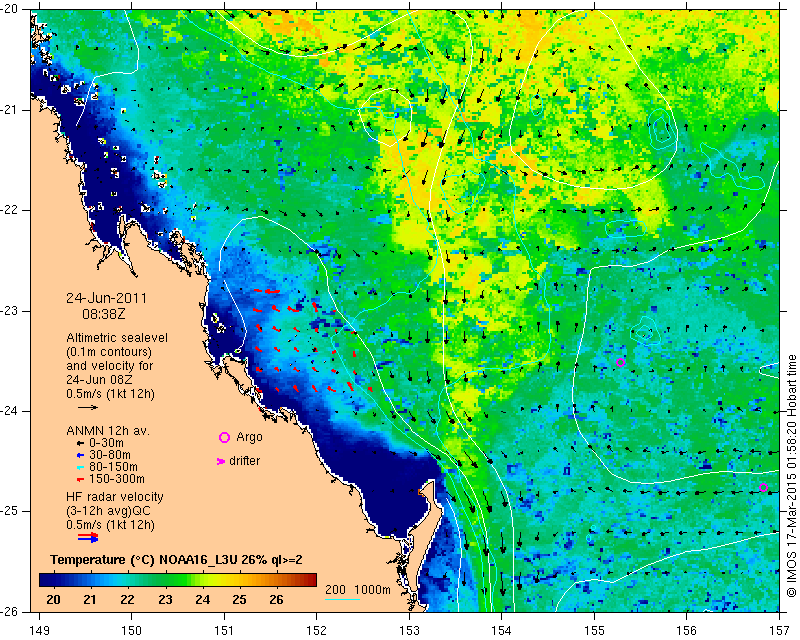The height and width of the screenshot is (640, 800).
Task: Click the '30-80m' depth label
Action: 110,455
